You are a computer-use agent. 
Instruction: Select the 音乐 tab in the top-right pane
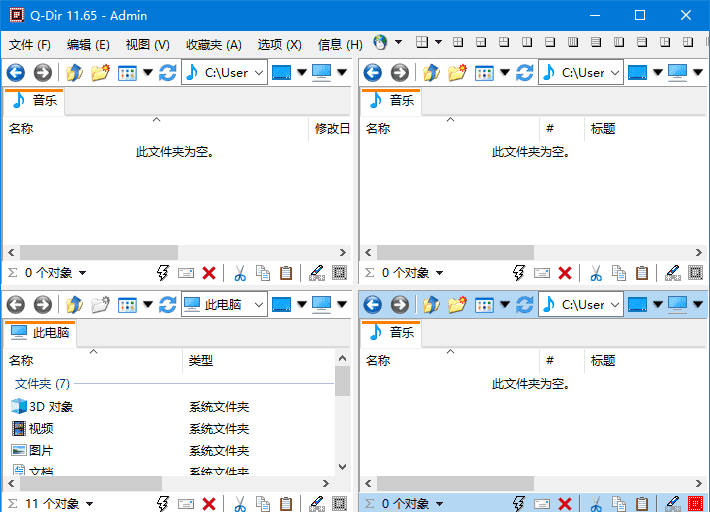392,100
